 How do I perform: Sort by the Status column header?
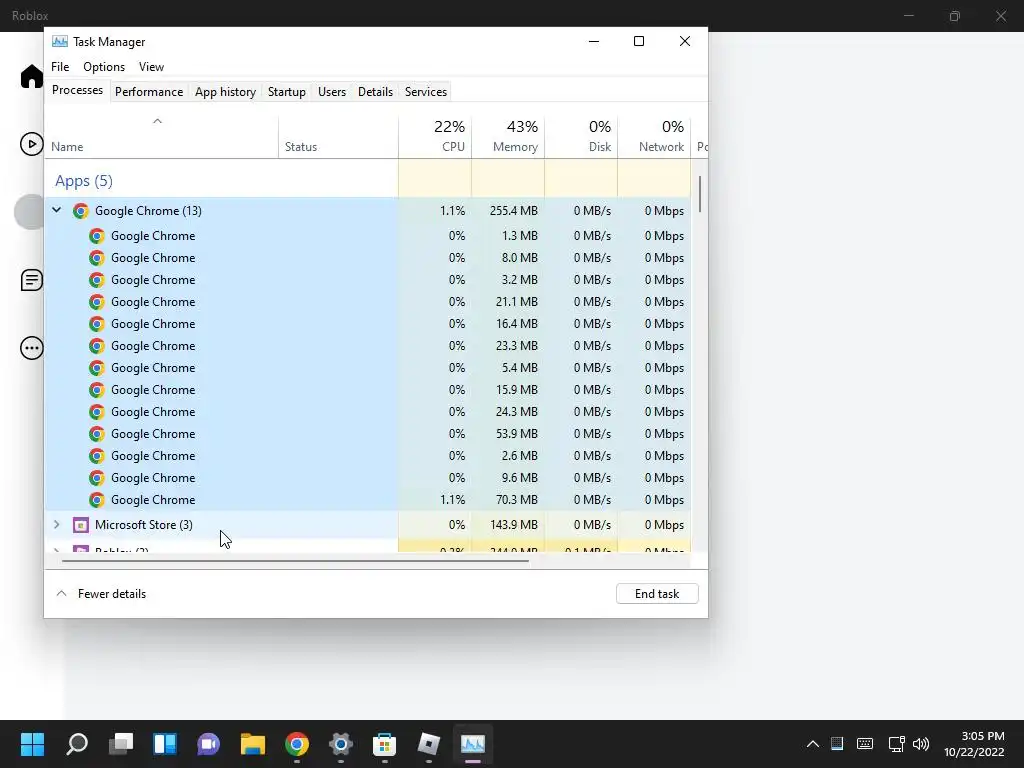pos(338,136)
